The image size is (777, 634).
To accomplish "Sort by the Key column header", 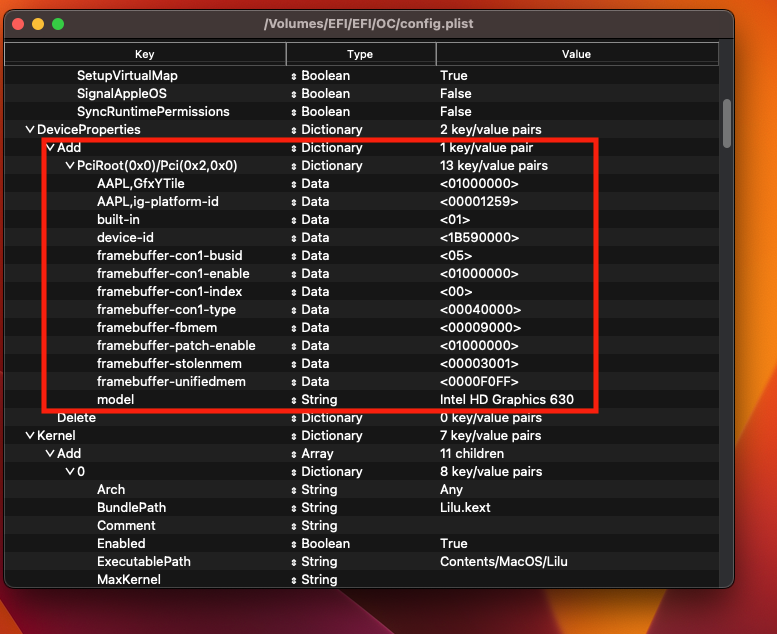I will tap(145, 54).
